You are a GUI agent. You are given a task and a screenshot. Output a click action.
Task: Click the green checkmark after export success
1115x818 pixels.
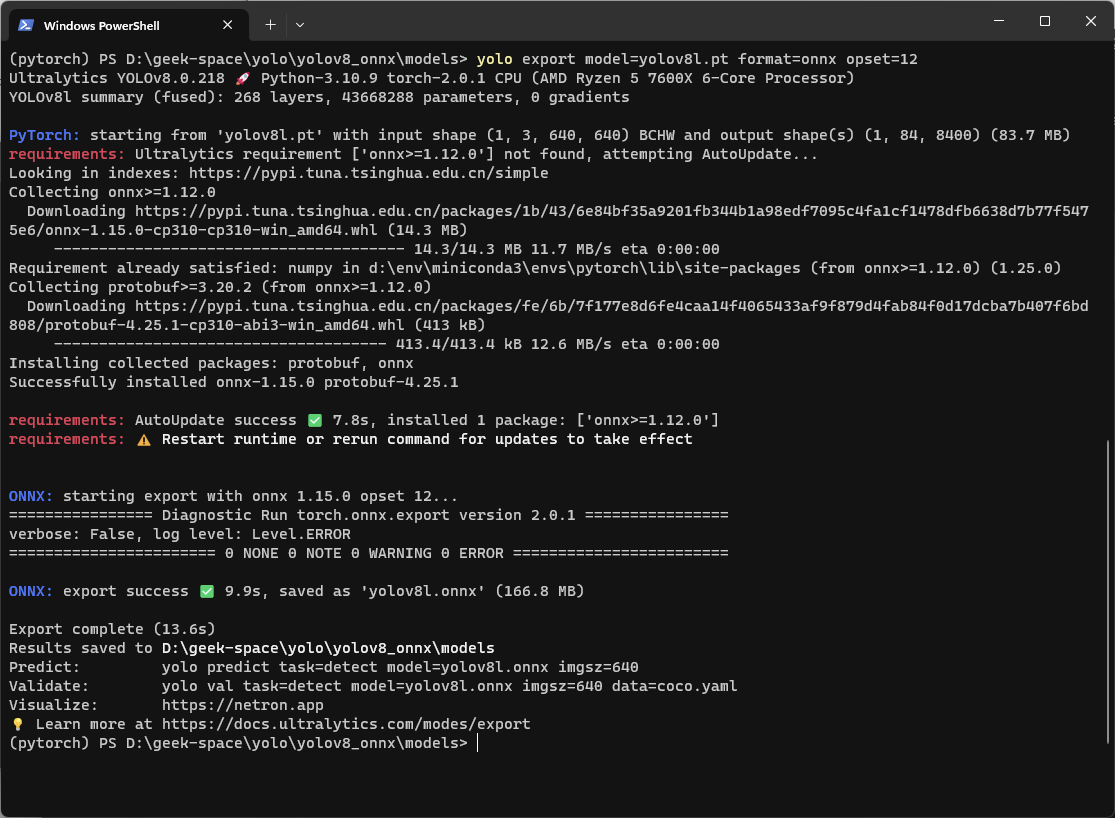tap(207, 591)
